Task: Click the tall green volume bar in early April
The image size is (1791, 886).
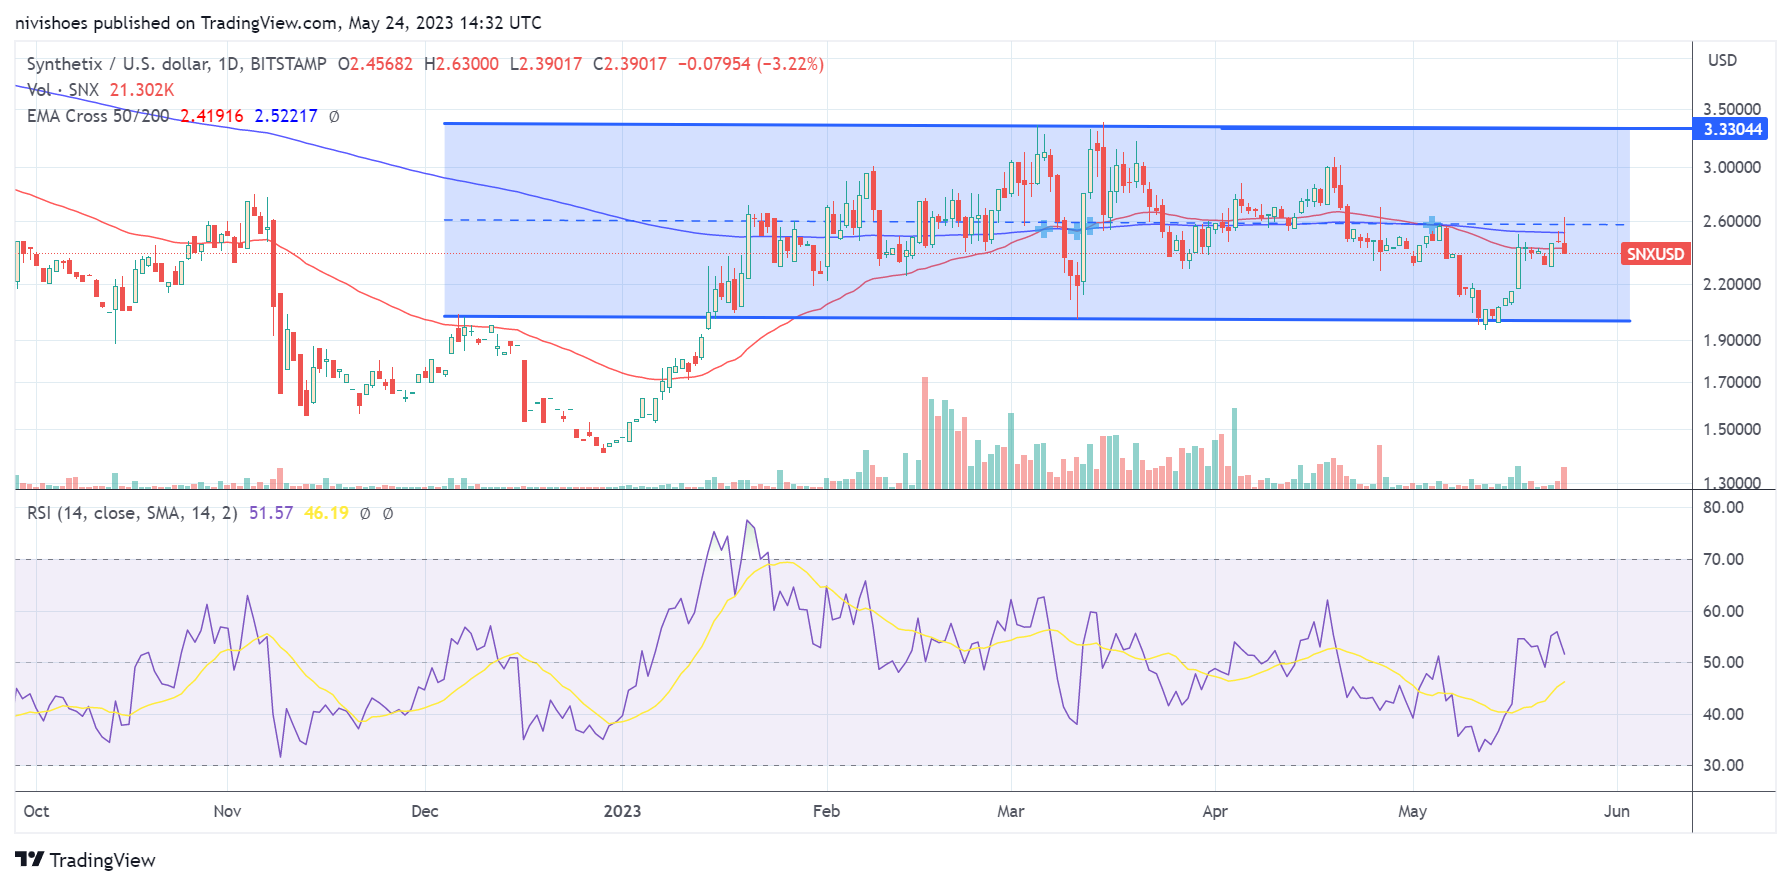Action: click(1235, 447)
